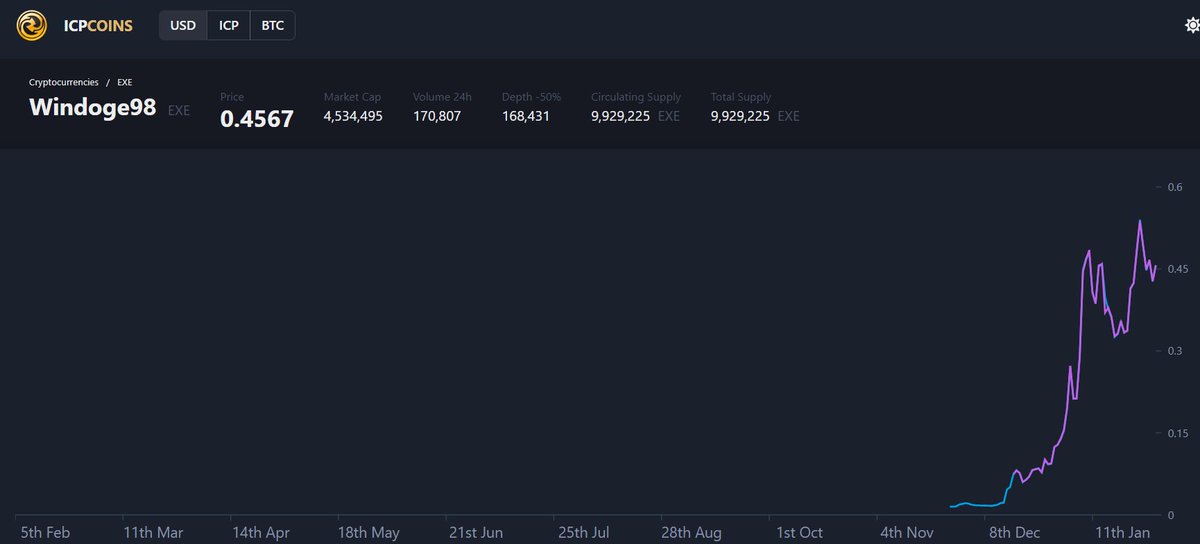Switch currency to USD

point(183,25)
